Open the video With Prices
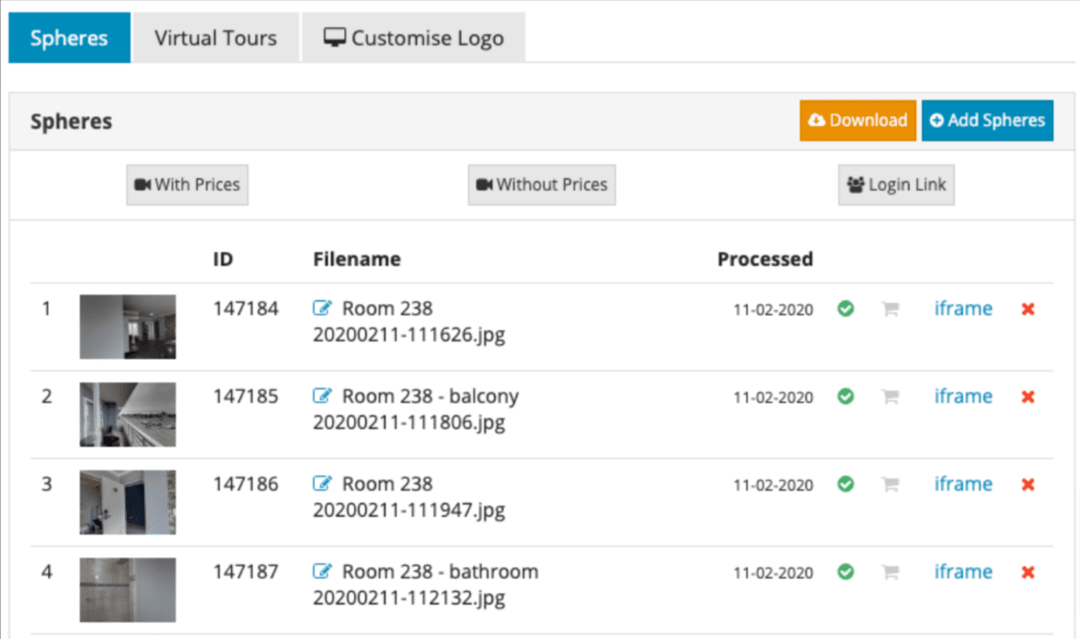Image resolution: width=1080 pixels, height=639 pixels. click(x=187, y=184)
